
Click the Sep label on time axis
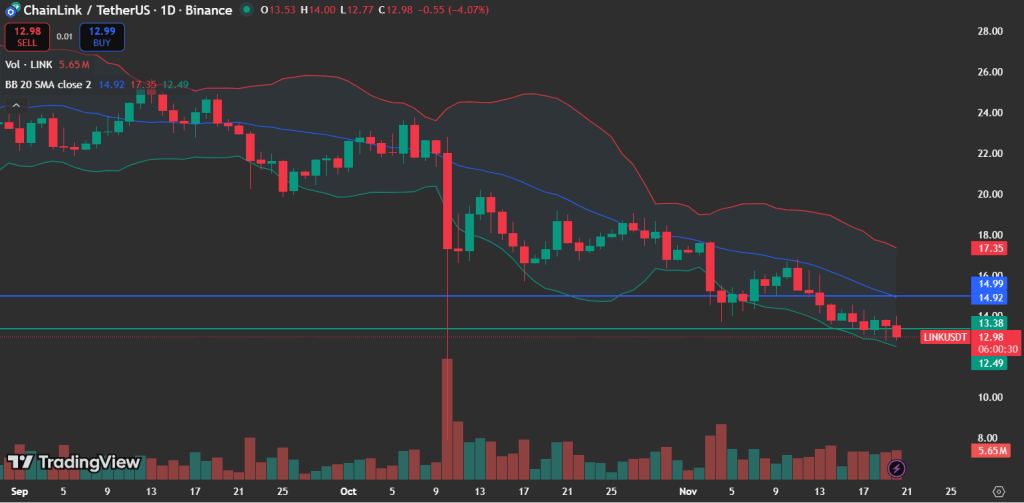coord(20,491)
